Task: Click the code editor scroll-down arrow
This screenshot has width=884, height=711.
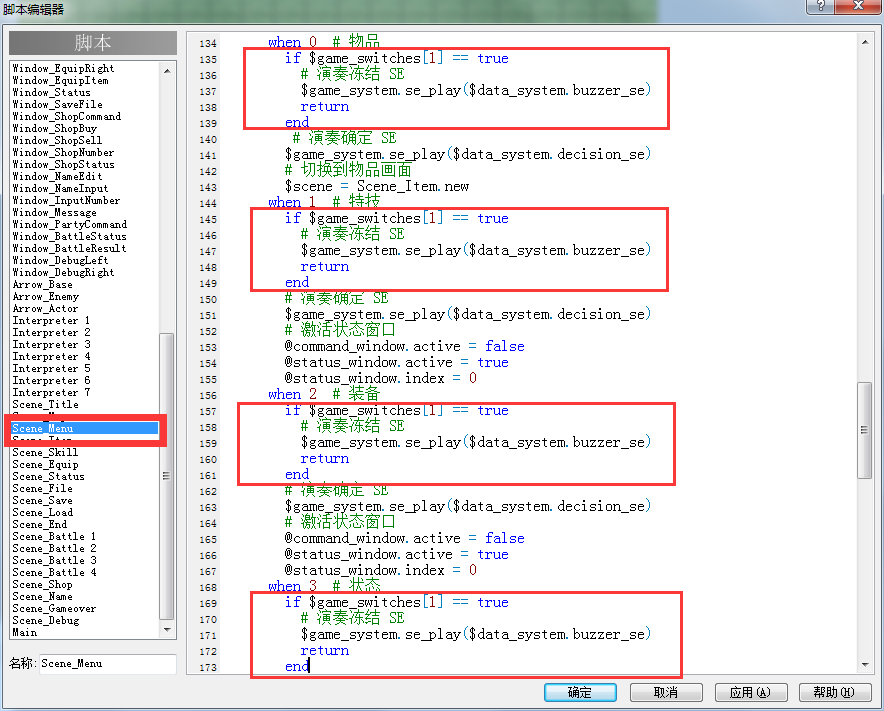Action: coord(865,665)
